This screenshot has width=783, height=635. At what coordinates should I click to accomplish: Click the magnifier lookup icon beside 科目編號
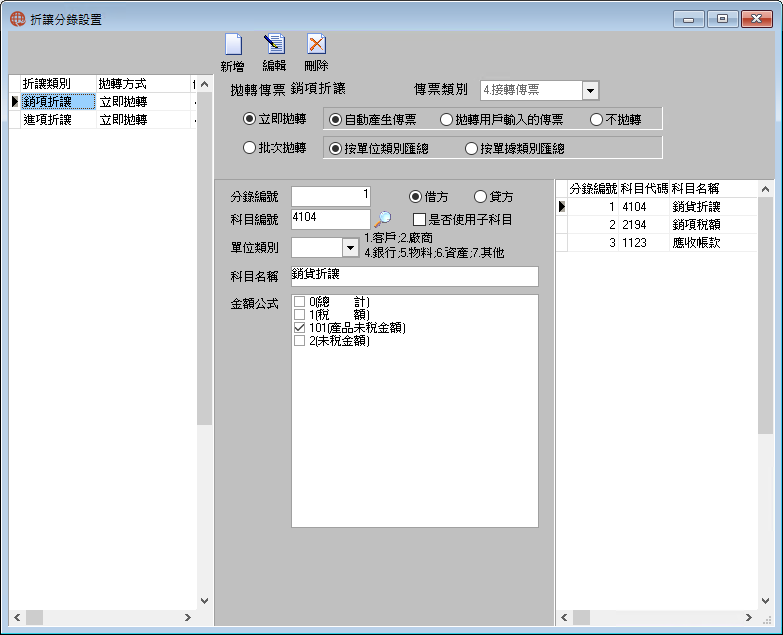(383, 219)
